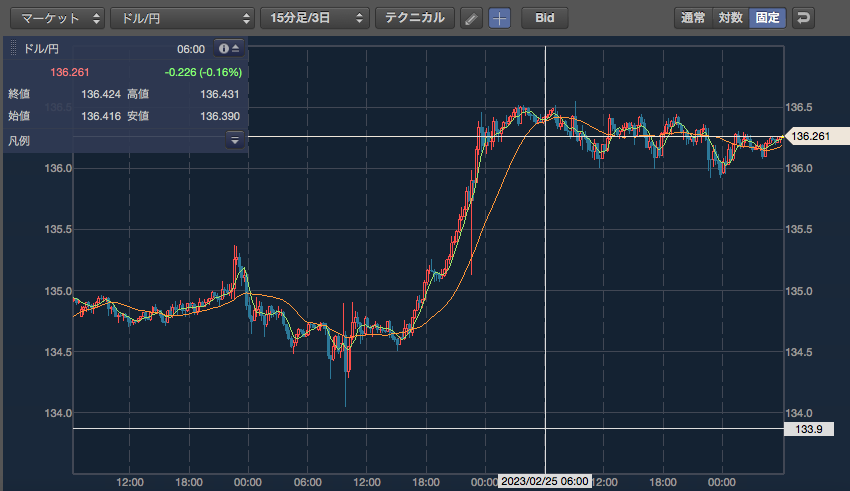This screenshot has height=491, width=850.
Task: Click the 凡例 label
Action: [19, 141]
